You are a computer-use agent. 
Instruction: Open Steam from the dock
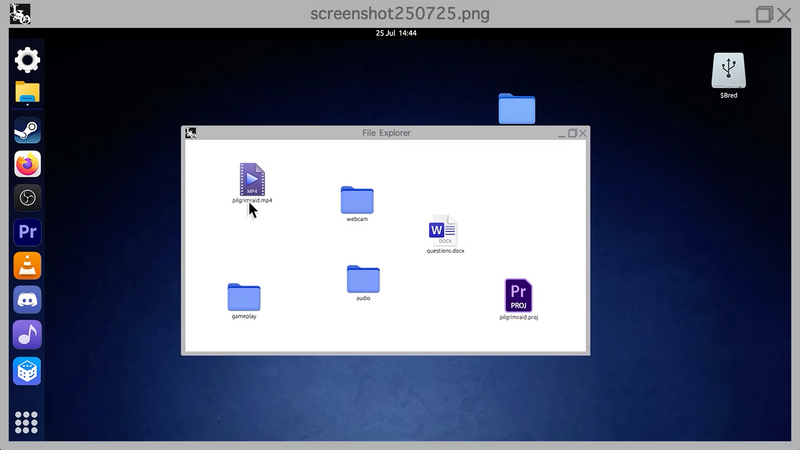point(27,129)
